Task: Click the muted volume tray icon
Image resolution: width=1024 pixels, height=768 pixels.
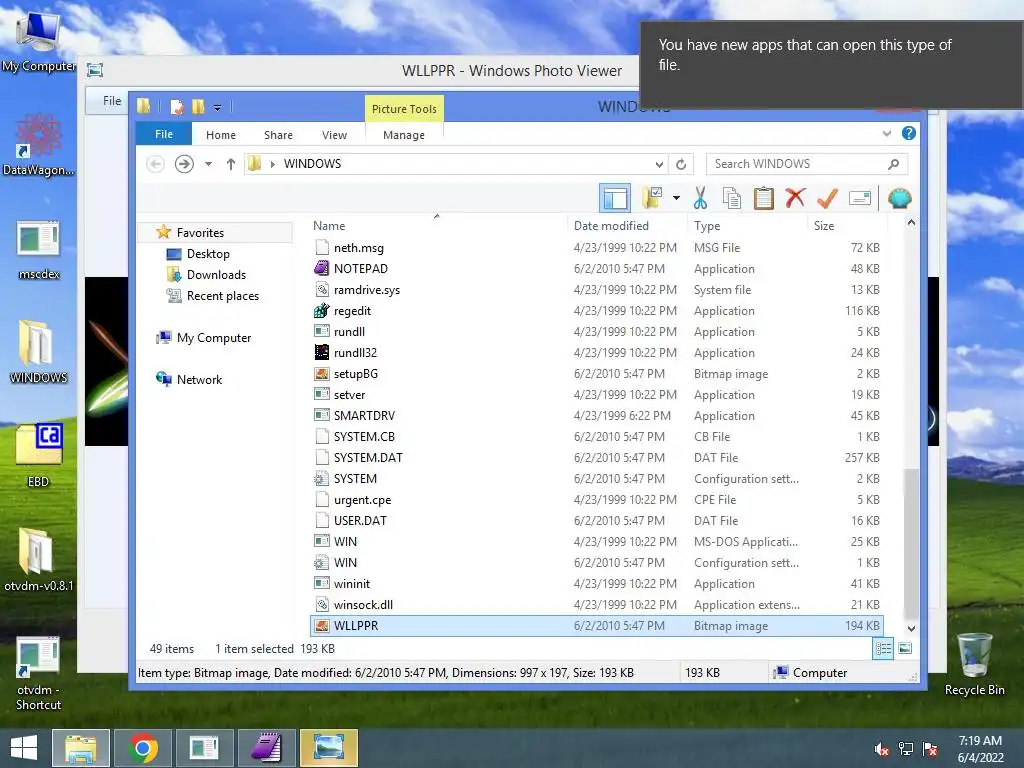Action: click(881, 749)
